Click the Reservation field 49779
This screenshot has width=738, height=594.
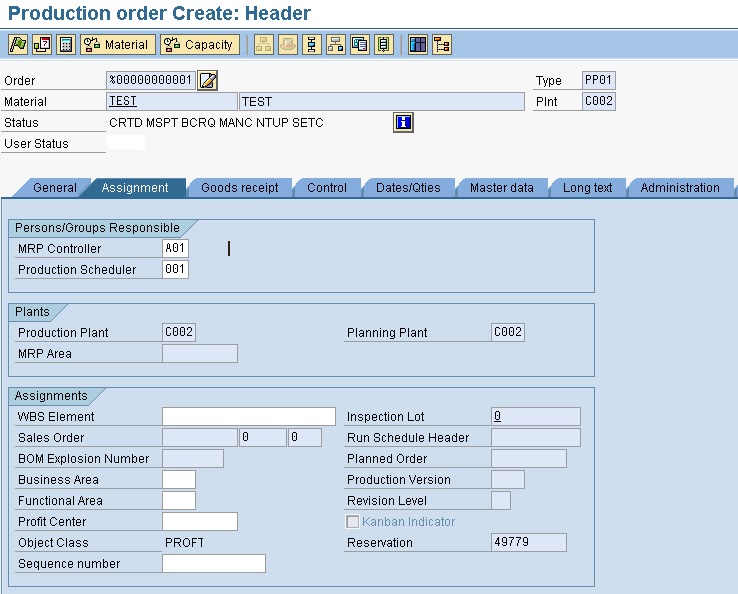[x=529, y=542]
